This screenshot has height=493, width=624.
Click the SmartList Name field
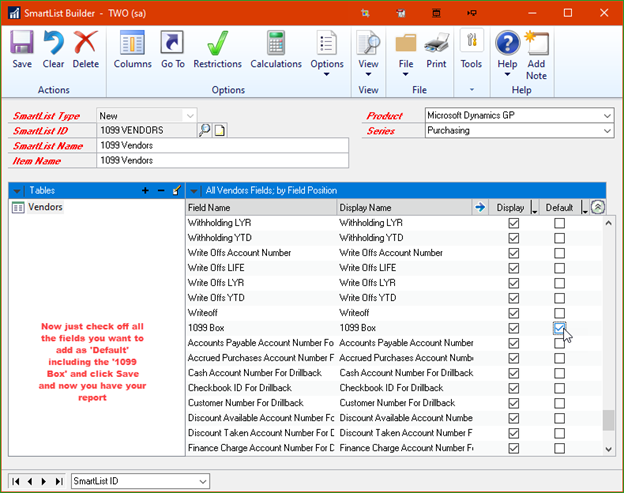point(222,145)
